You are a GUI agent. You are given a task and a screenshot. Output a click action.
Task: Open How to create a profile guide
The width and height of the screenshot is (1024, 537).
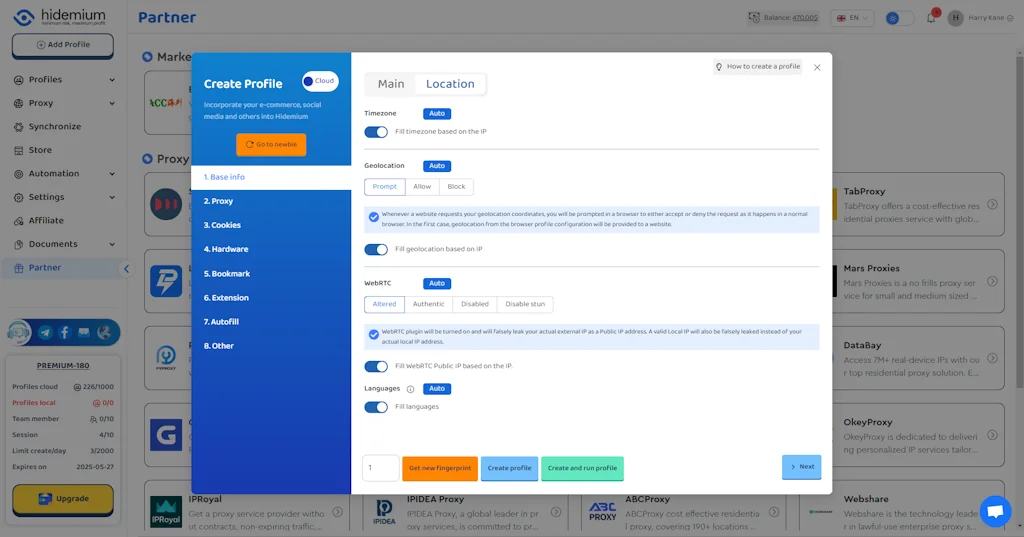pos(758,67)
